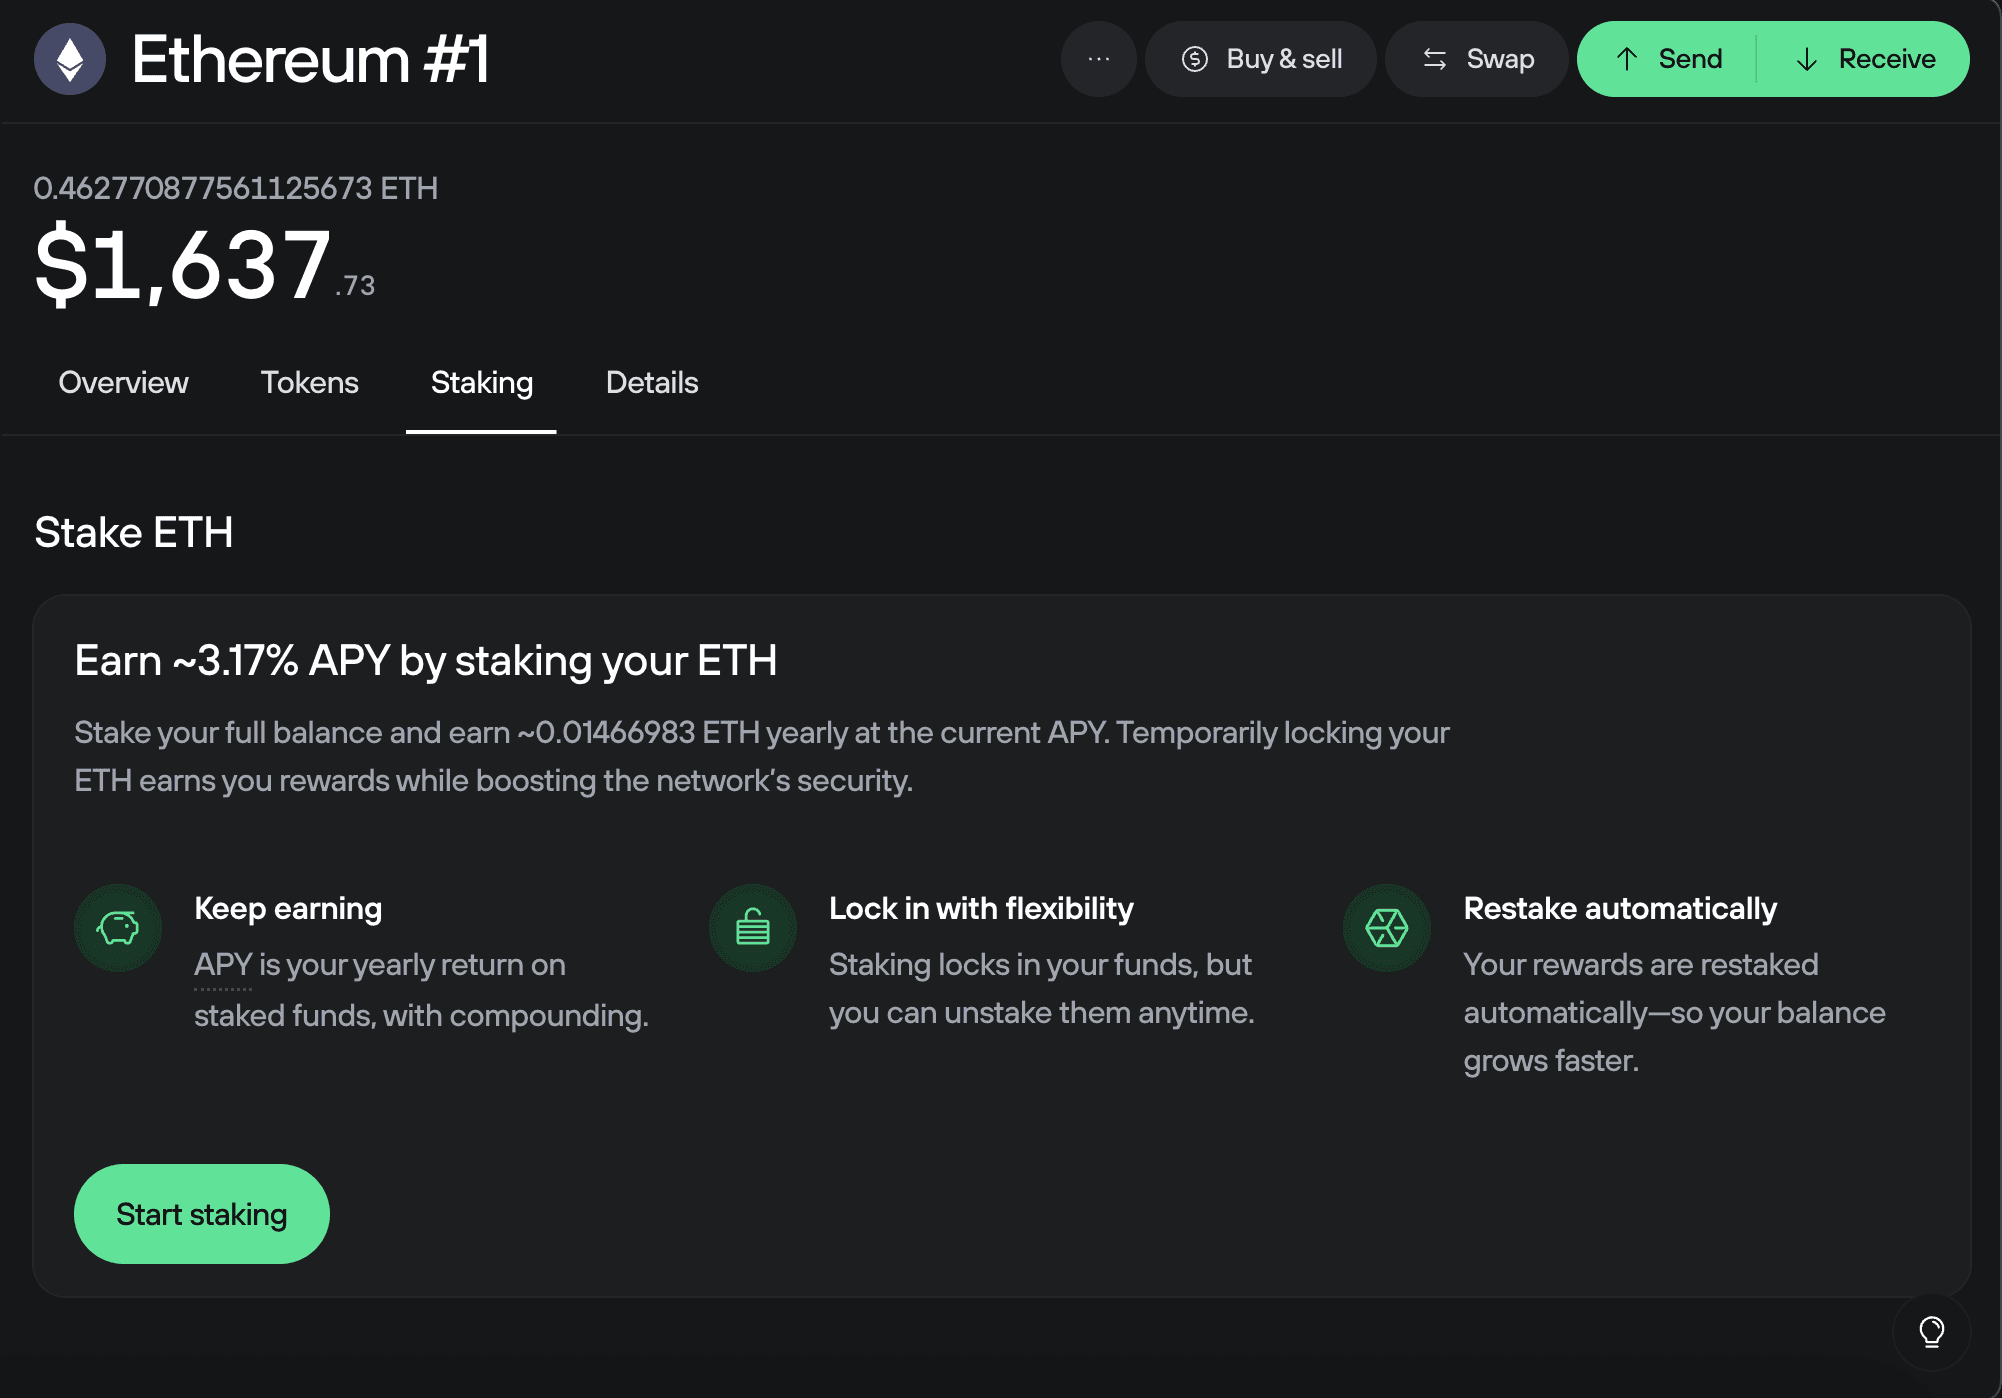Screen dimensions: 2002x1398
Task: Click the padlock Lock in with flexibility icon
Action: click(752, 928)
